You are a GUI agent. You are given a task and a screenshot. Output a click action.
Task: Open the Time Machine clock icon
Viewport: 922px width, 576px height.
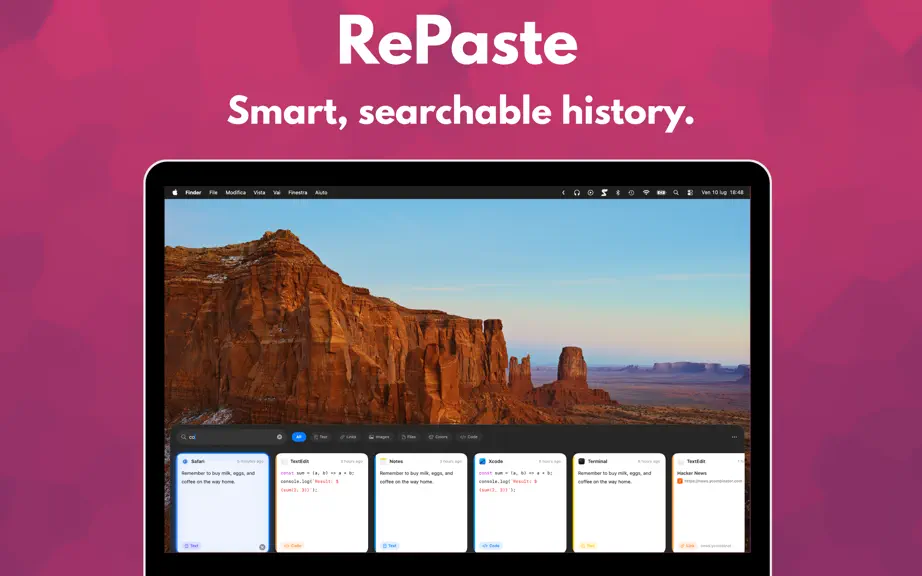tap(631, 192)
